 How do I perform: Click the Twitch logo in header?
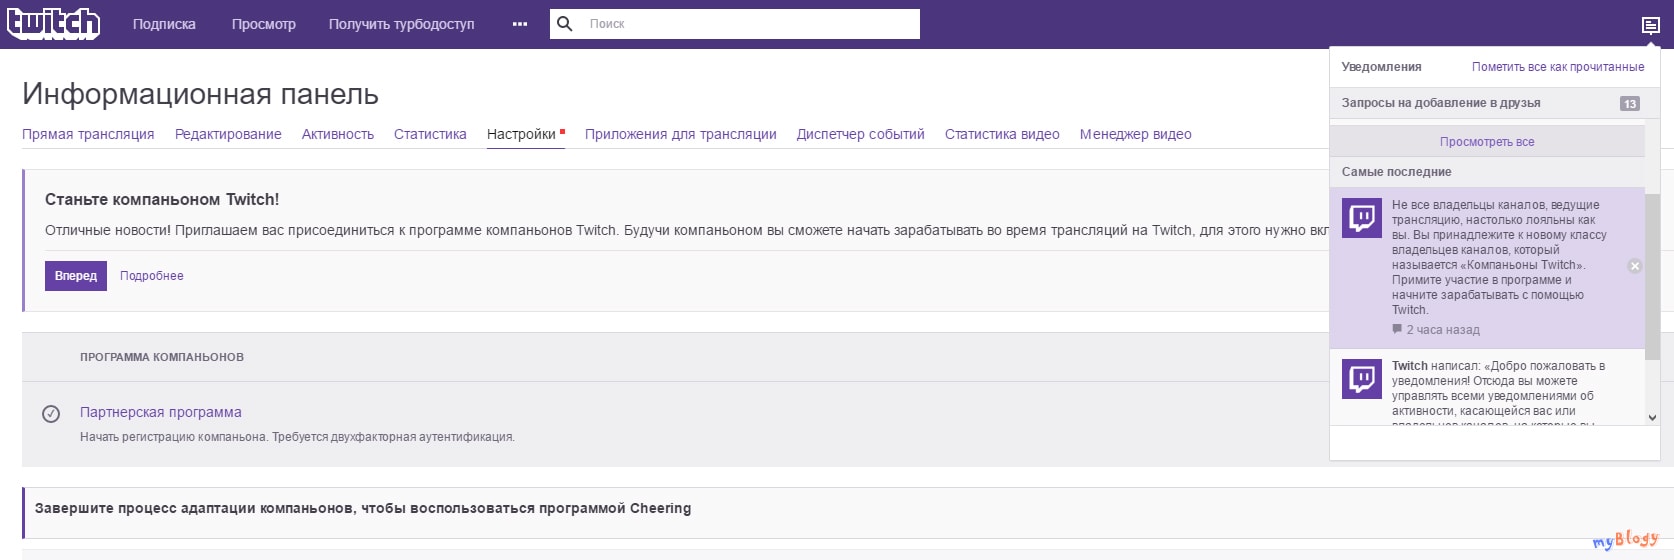click(x=53, y=23)
